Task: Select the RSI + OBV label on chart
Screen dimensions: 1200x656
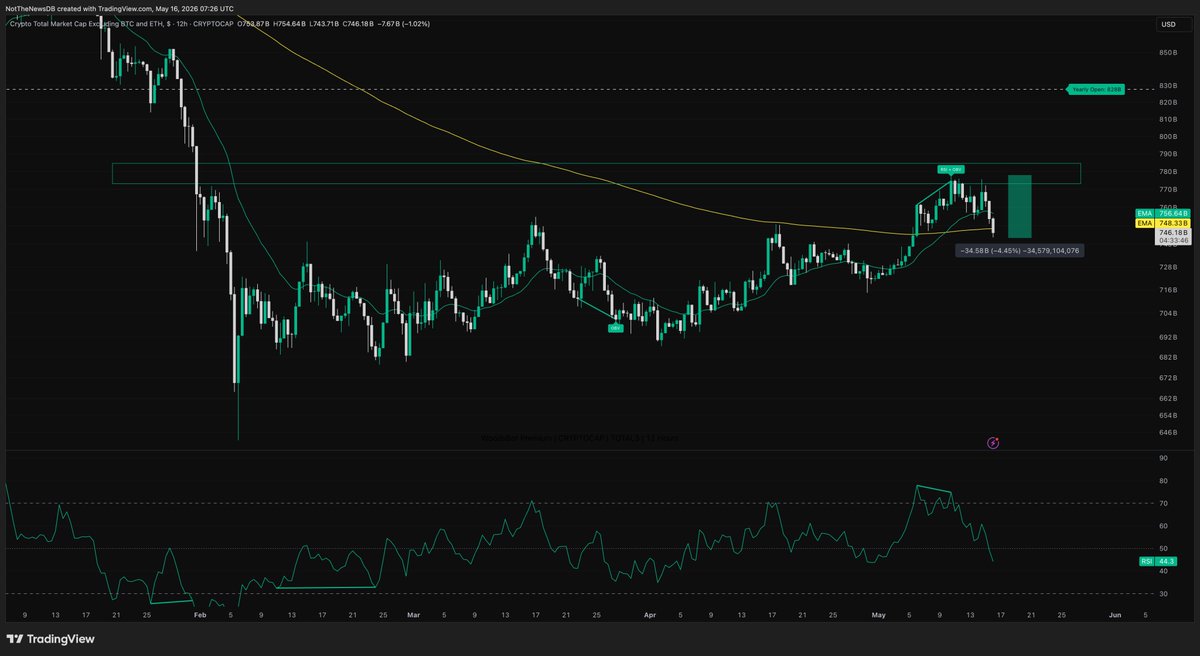Action: (950, 168)
